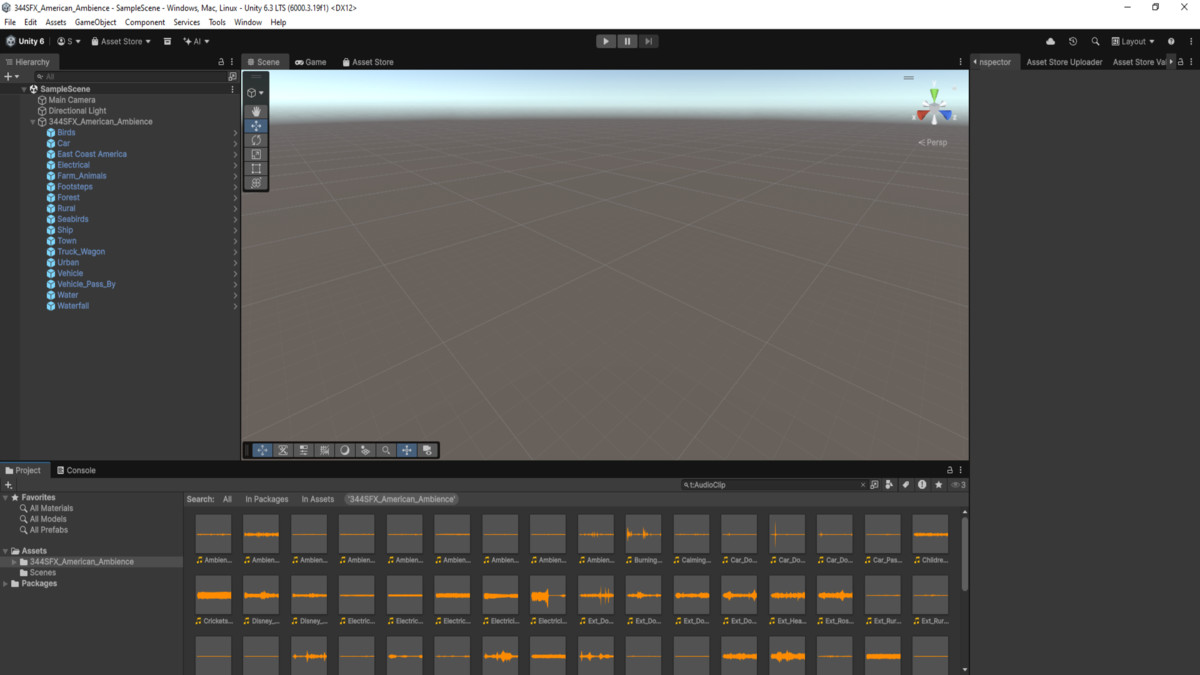This screenshot has width=1200, height=675.
Task: Open the Hierarchy create (+) dropdown
Action: (x=11, y=76)
